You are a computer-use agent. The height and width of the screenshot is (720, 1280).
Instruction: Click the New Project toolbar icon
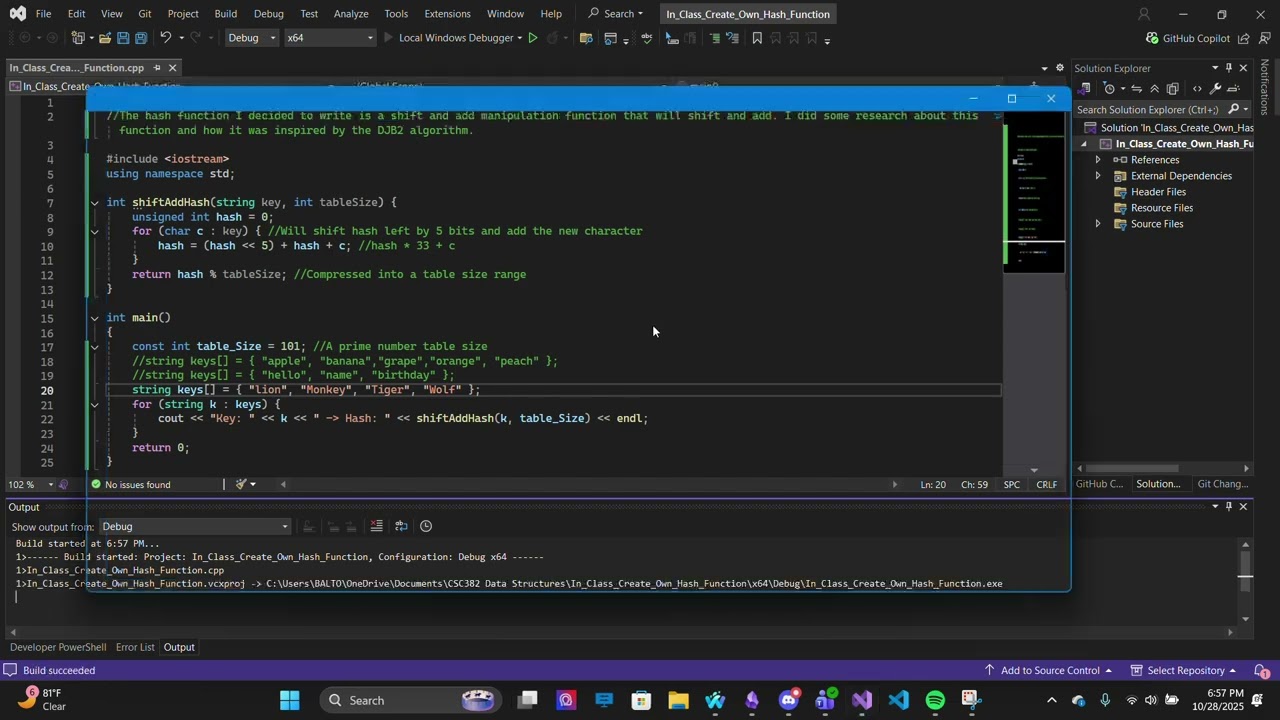77,38
